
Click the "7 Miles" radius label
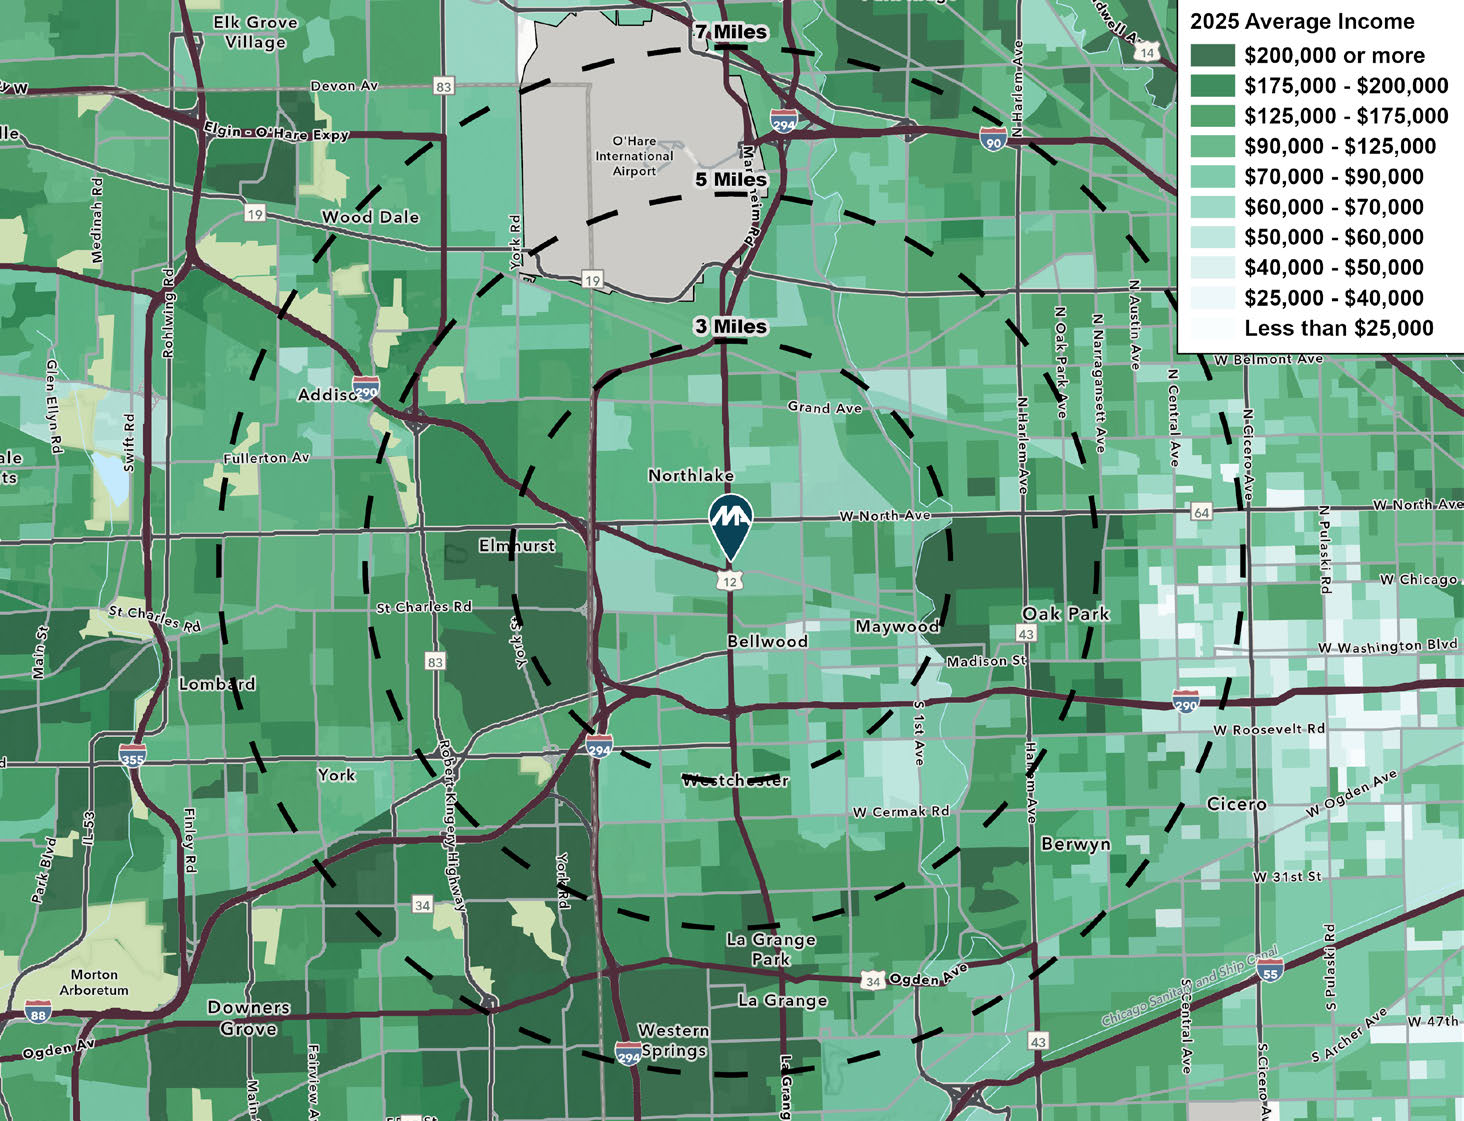pyautogui.click(x=731, y=32)
